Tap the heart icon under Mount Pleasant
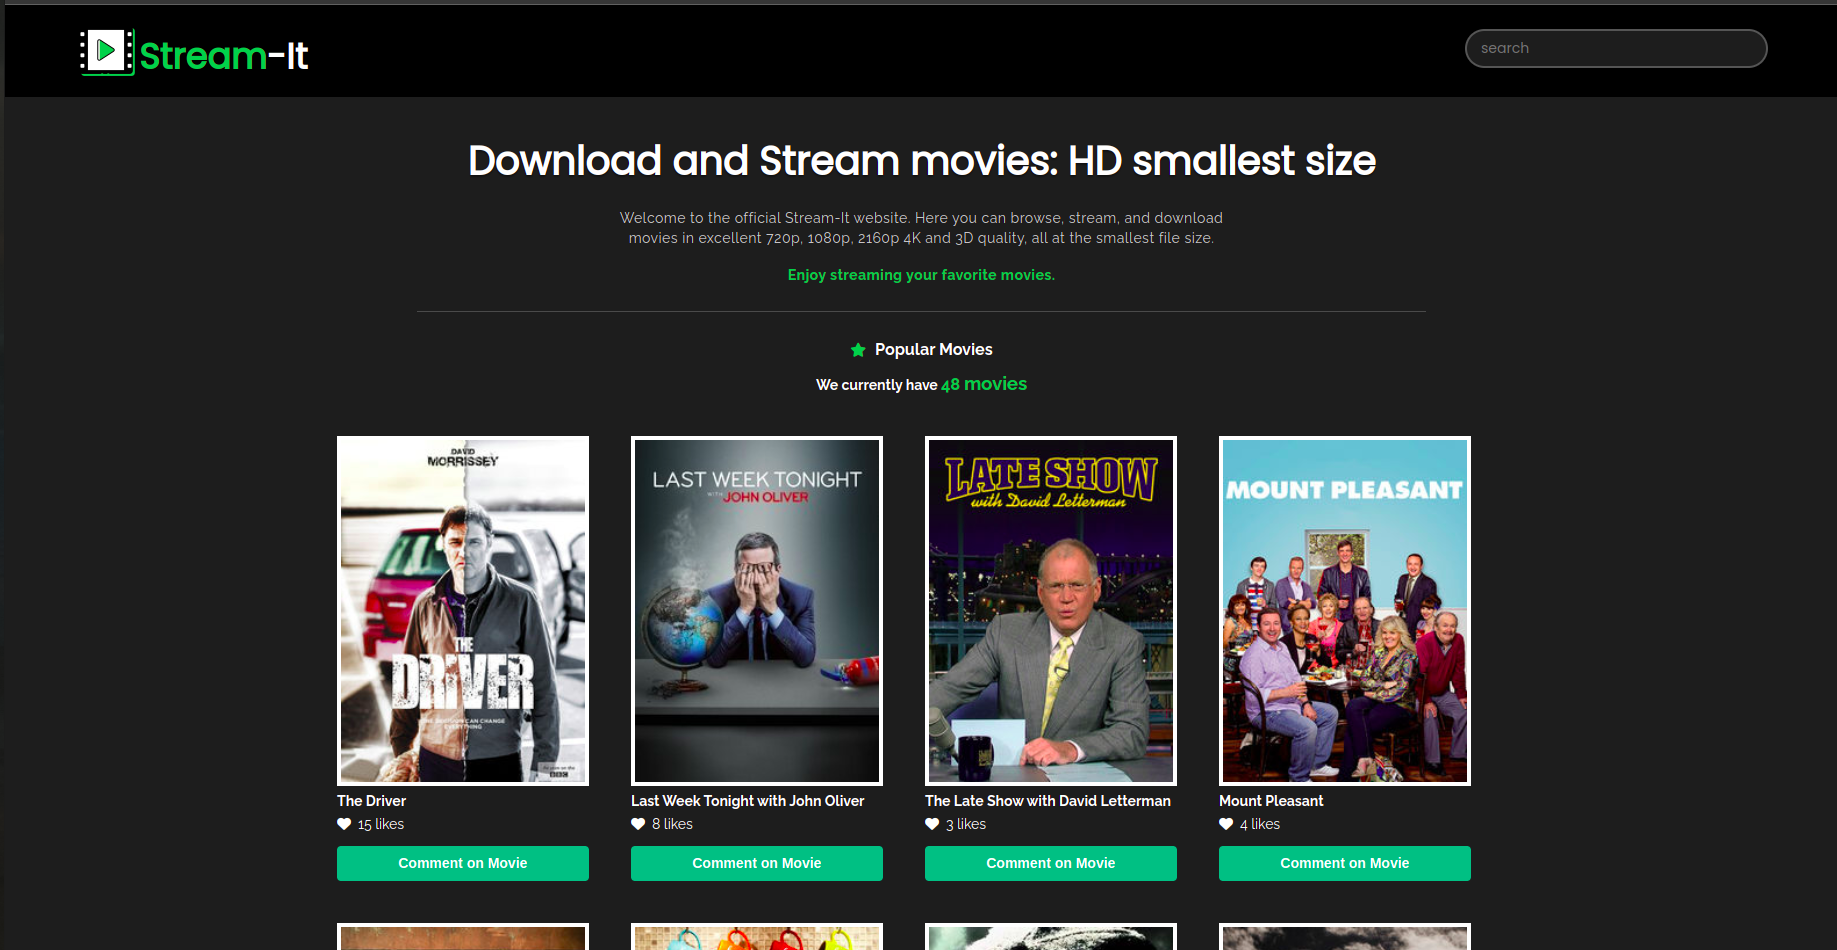1837x950 pixels. pyautogui.click(x=1226, y=824)
